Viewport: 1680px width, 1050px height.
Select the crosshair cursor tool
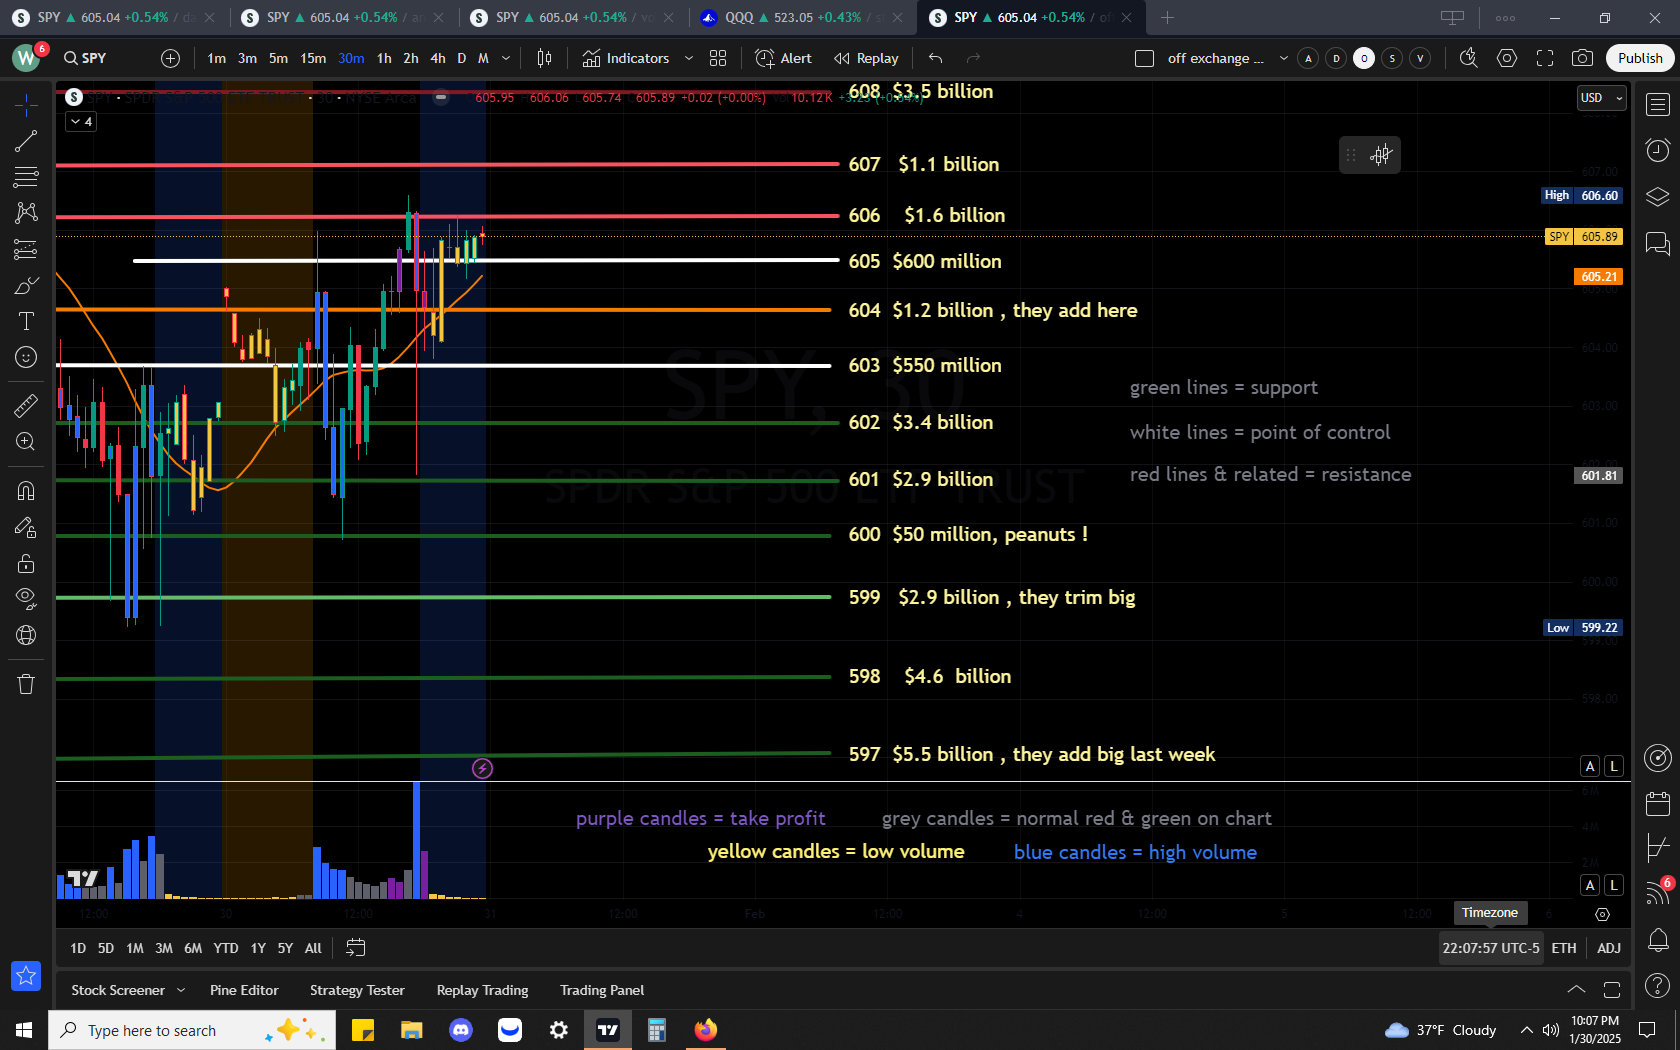click(26, 105)
